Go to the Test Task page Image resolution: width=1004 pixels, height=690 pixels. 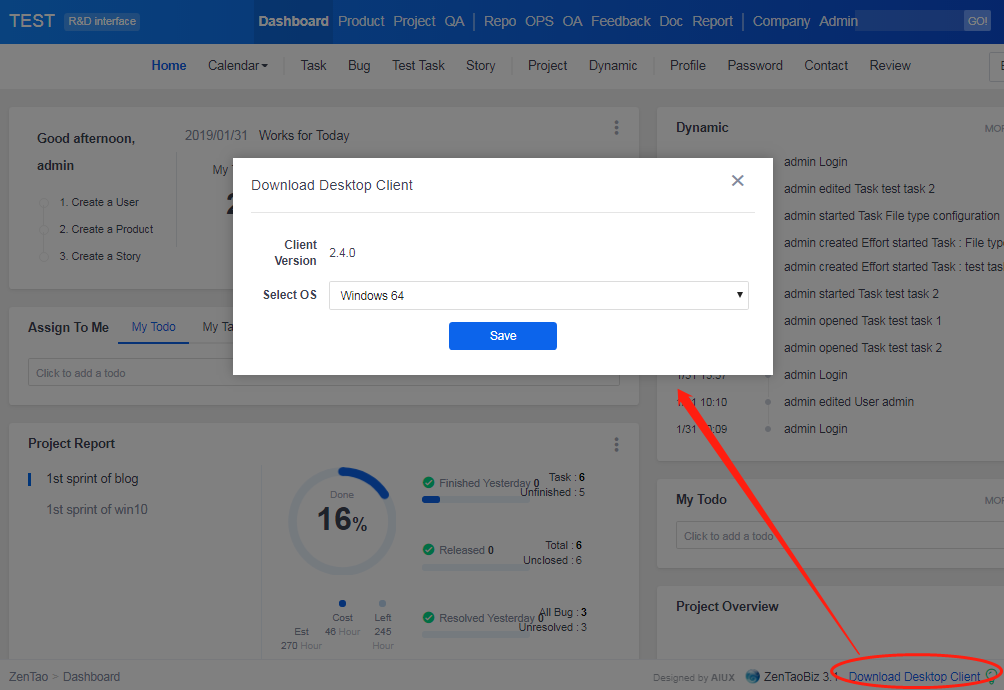click(x=418, y=66)
